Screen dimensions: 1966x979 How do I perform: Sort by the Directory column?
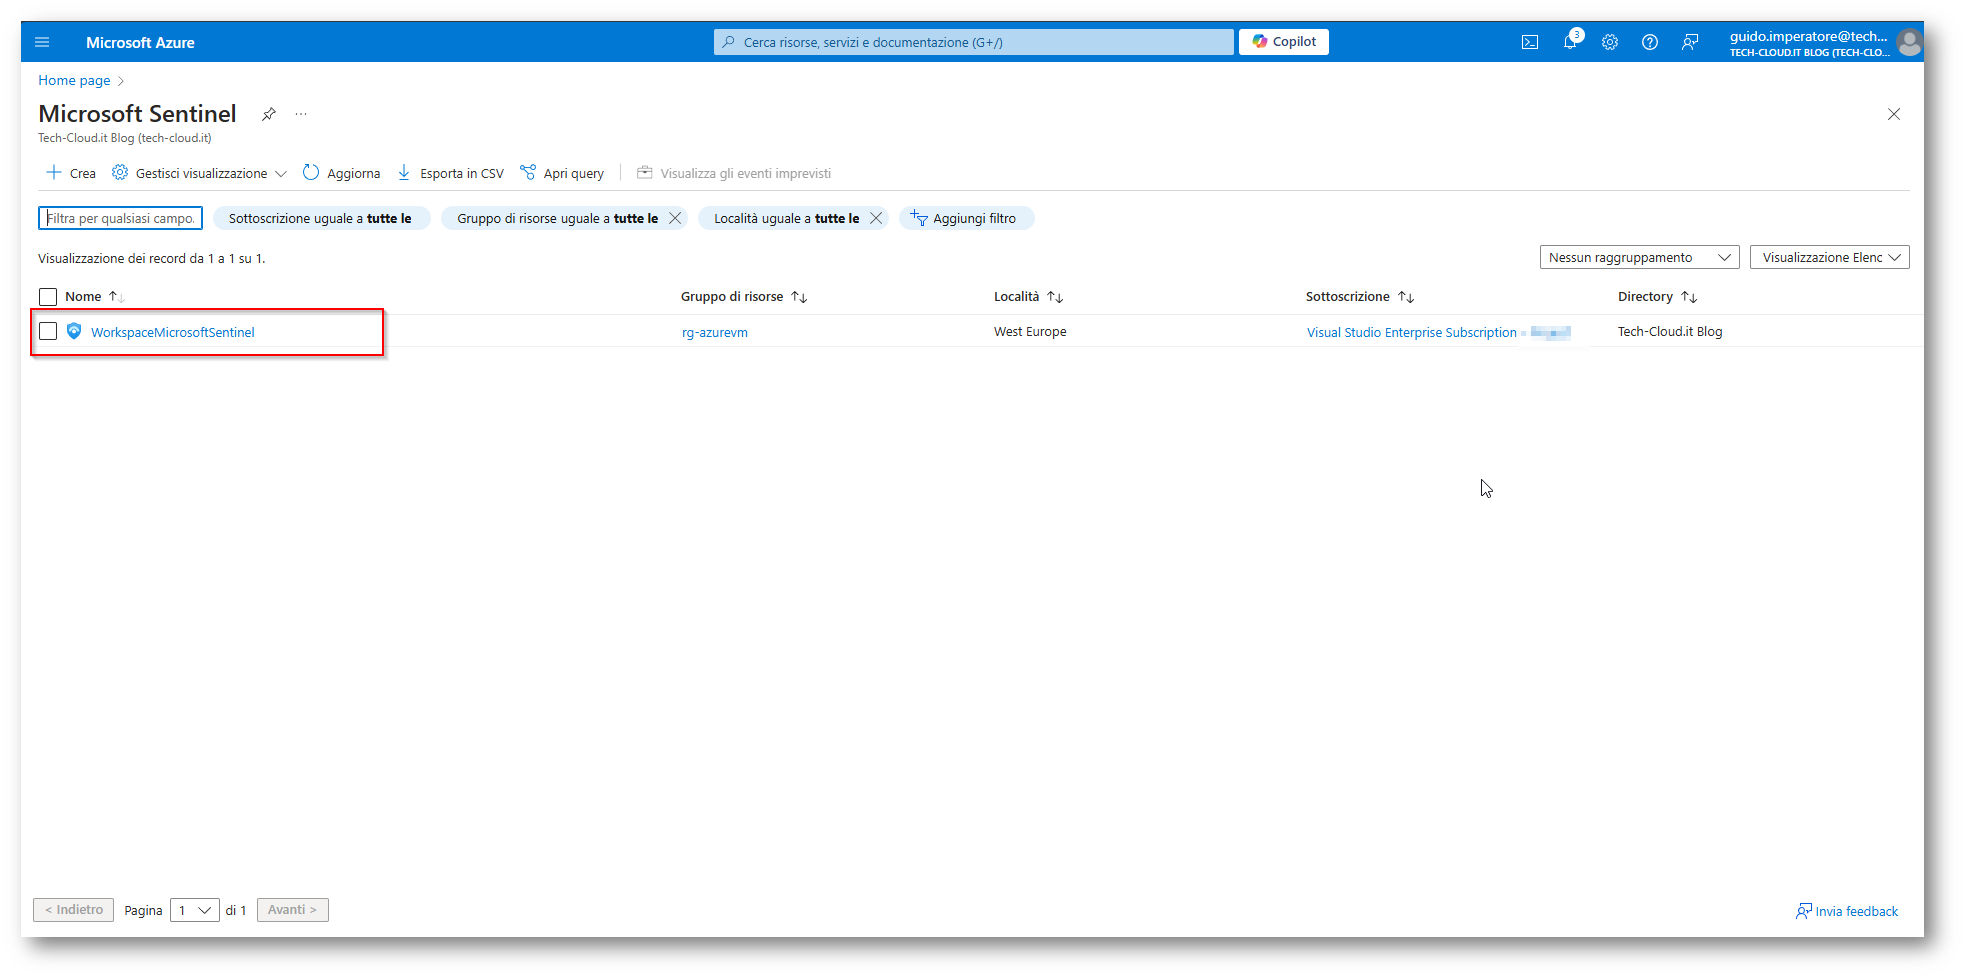pos(1657,297)
